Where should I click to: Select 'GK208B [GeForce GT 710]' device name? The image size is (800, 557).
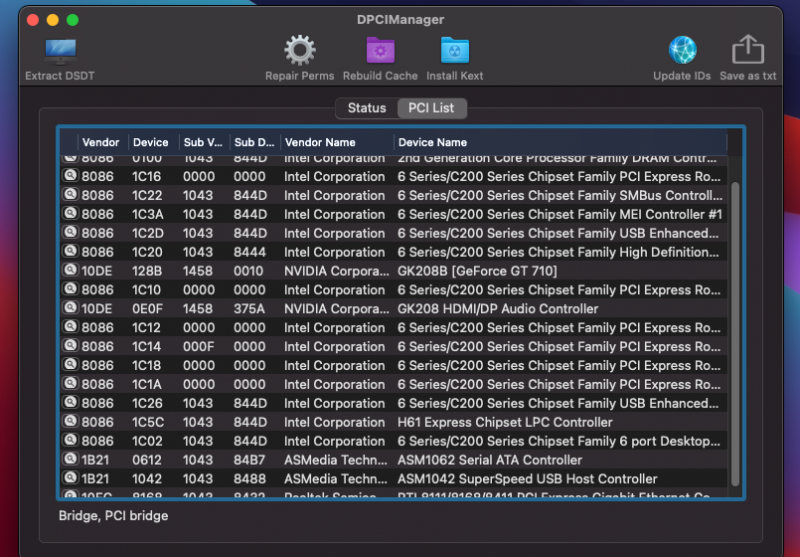coord(477,271)
